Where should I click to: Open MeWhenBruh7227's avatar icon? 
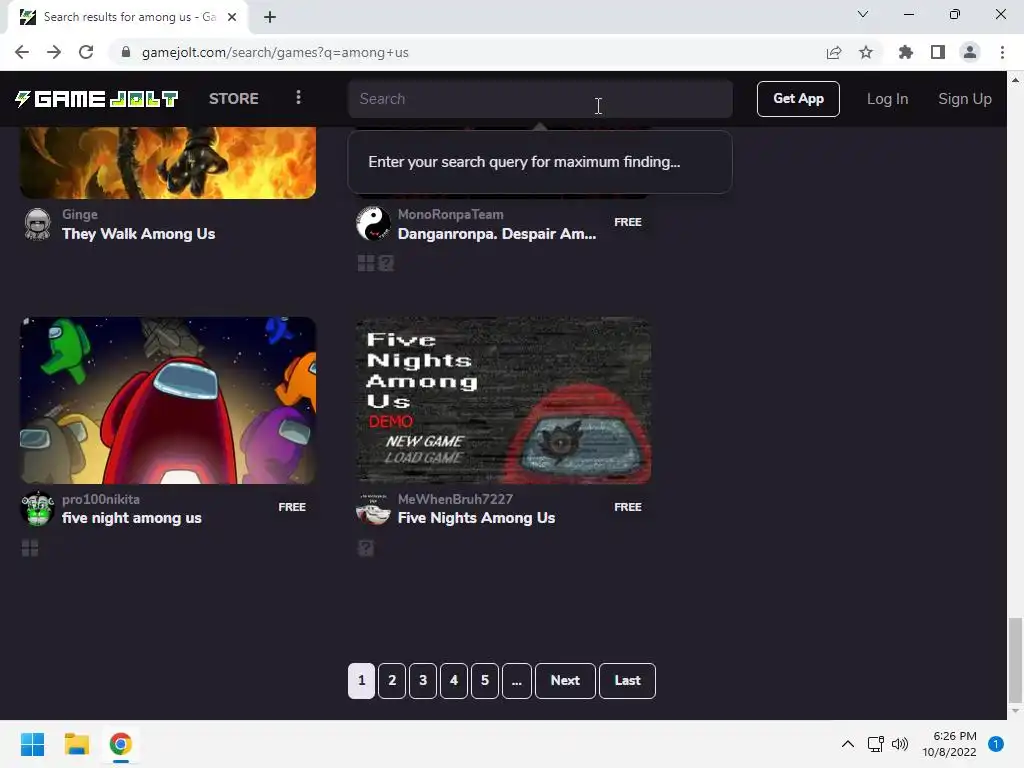pos(374,509)
